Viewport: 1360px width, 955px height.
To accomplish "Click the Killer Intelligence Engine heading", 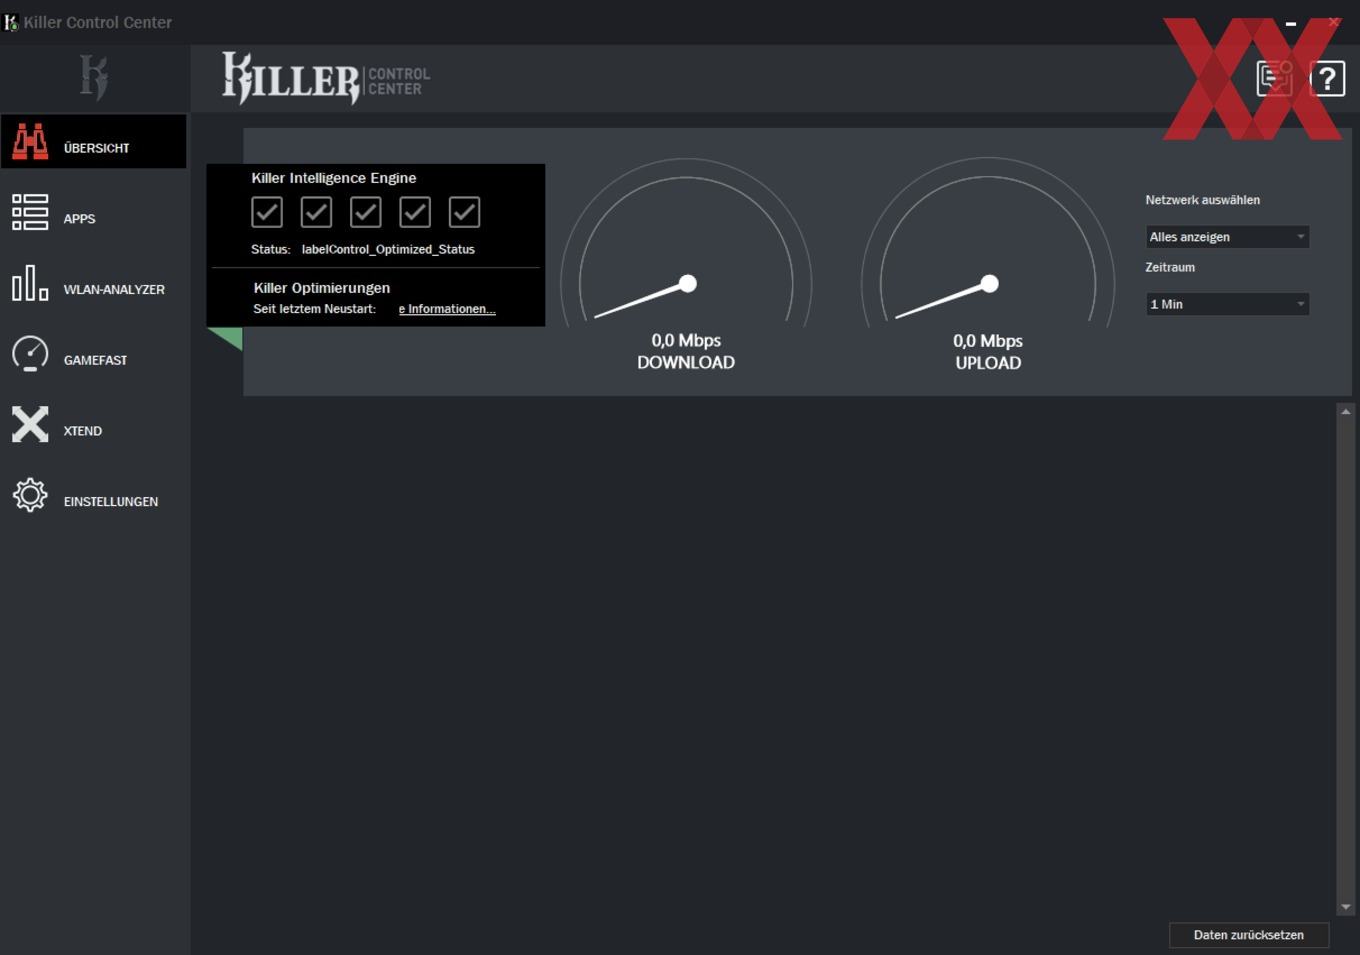I will [334, 178].
